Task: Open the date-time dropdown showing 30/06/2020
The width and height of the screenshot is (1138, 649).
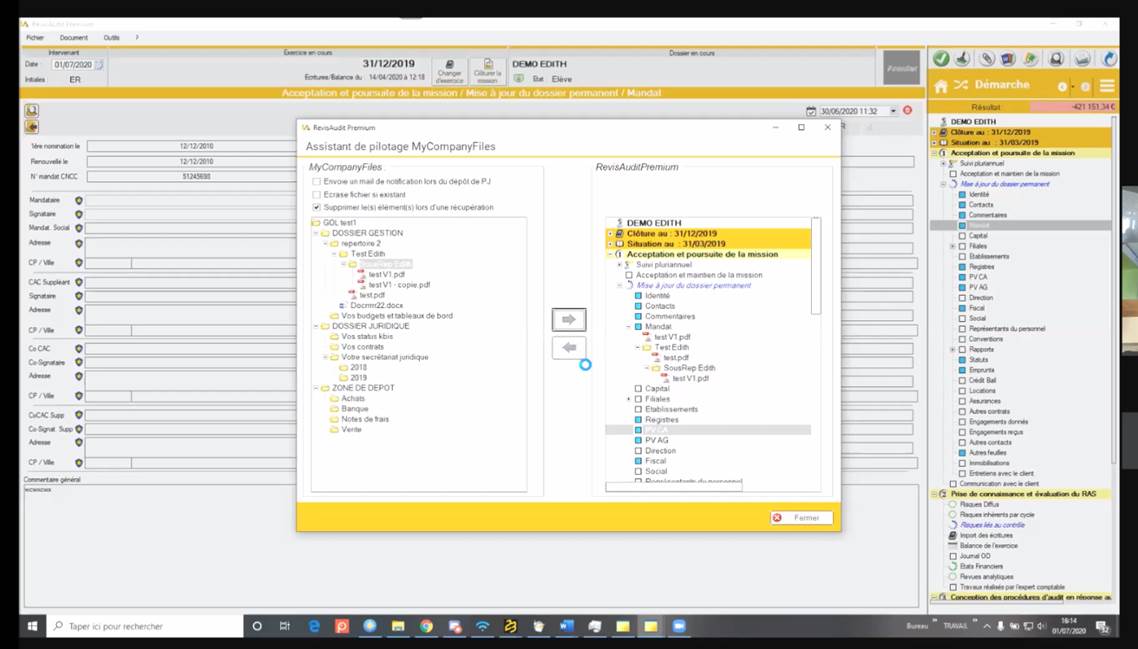Action: 892,111
